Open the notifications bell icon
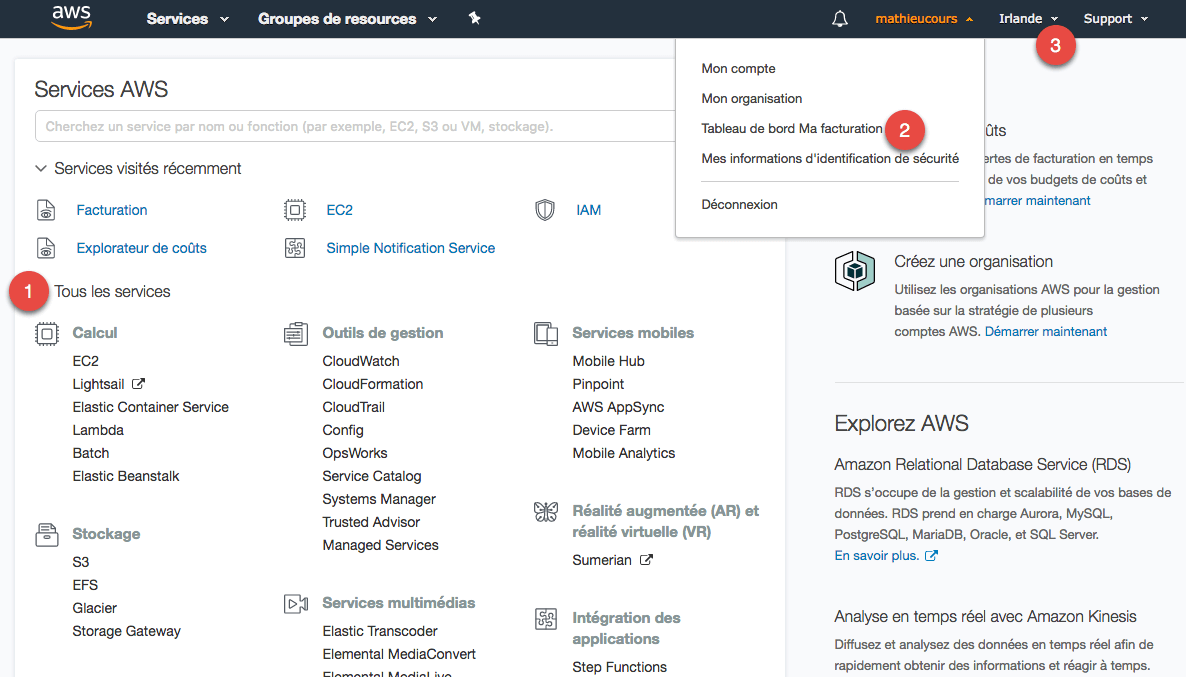1186x677 pixels. [x=839, y=19]
